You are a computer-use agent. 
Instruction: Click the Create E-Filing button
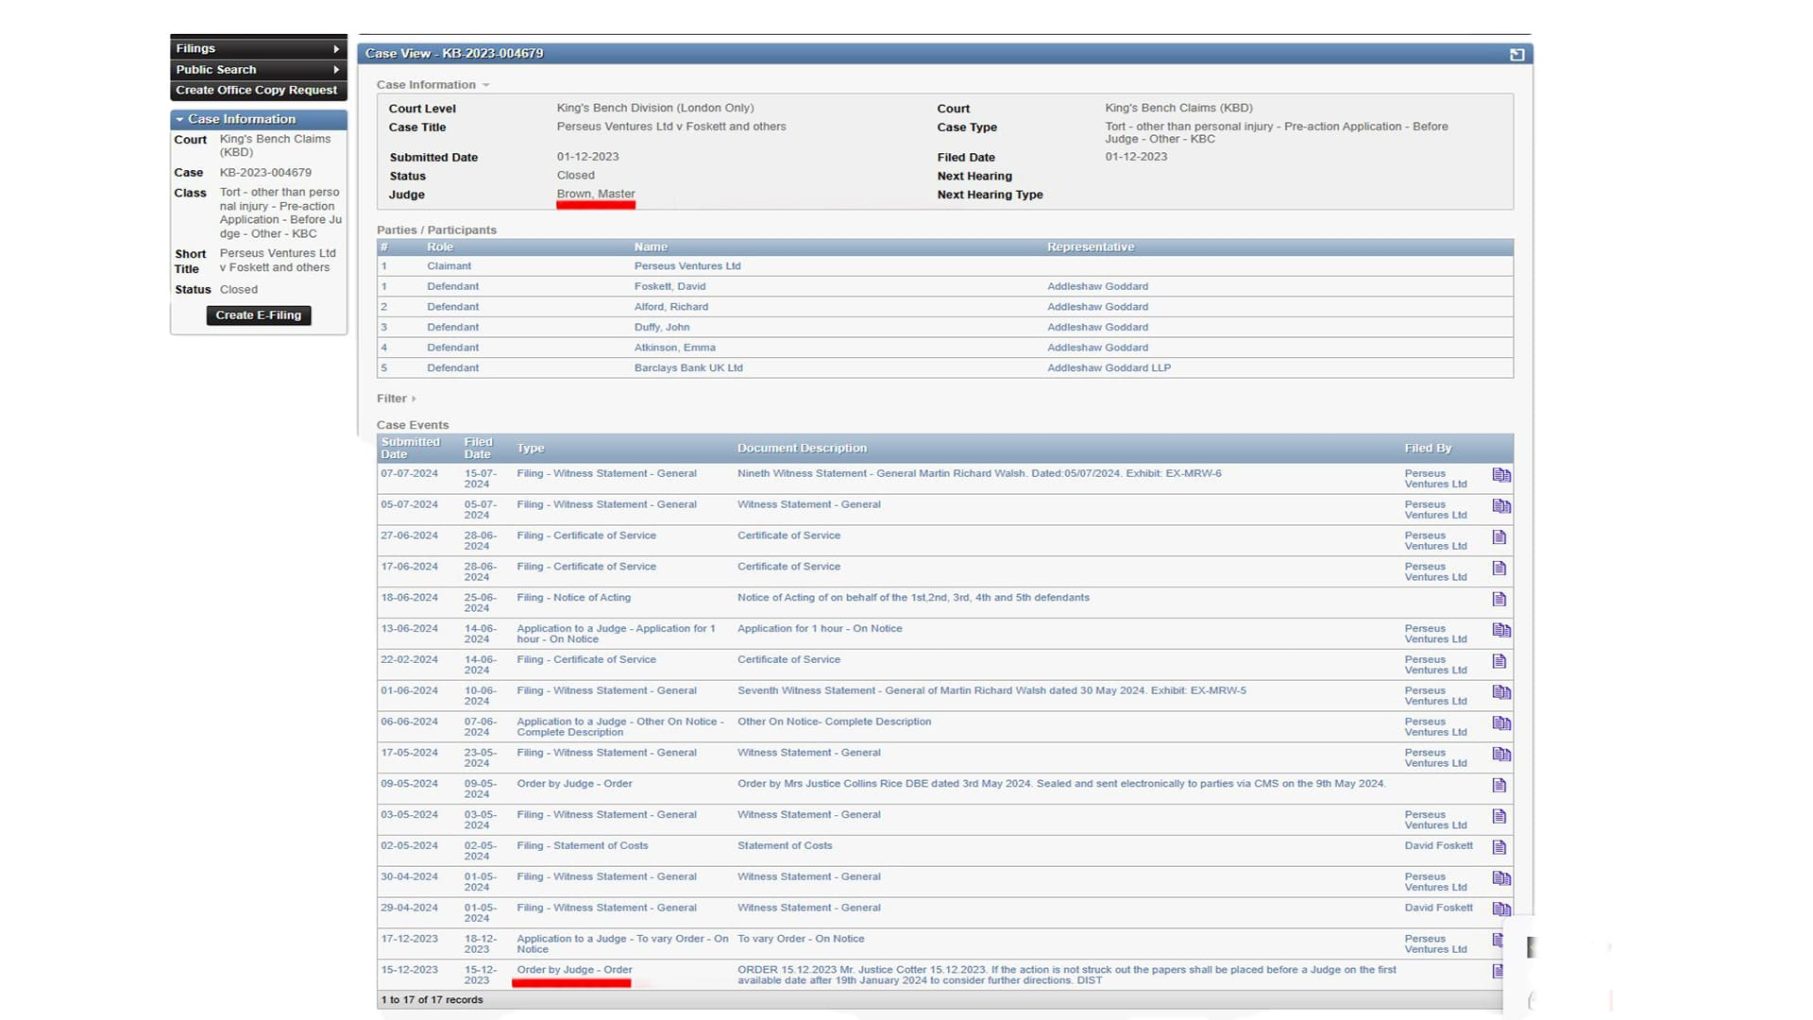click(x=258, y=315)
